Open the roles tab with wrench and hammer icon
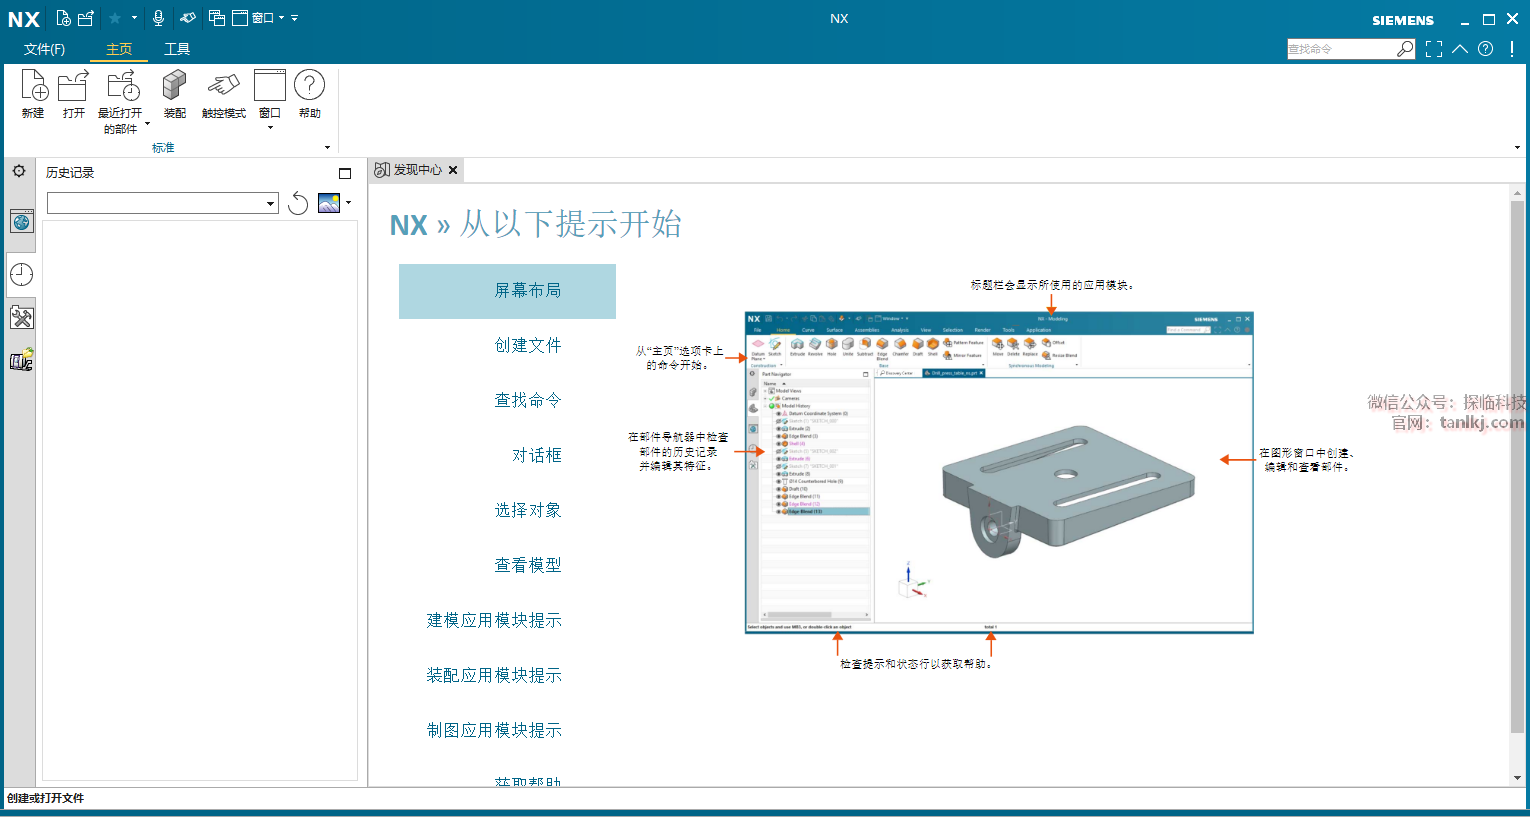The height and width of the screenshot is (817, 1530). [x=21, y=318]
